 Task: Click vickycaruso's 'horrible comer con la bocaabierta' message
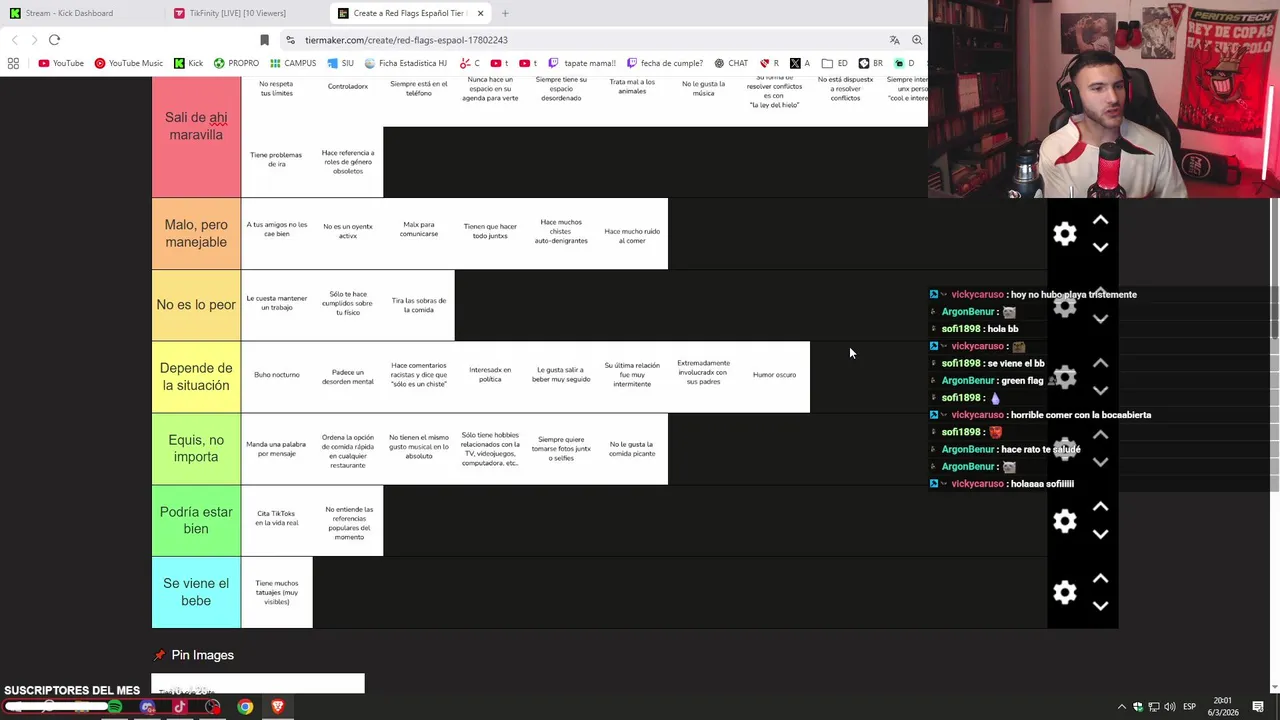(1081, 415)
